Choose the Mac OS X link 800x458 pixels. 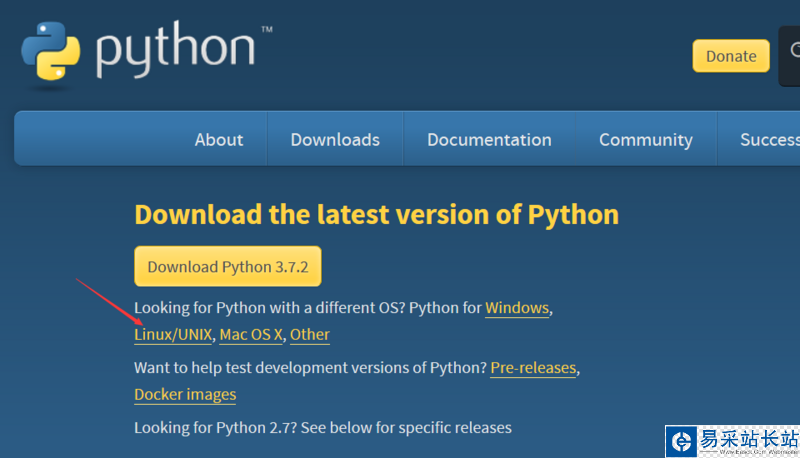[x=252, y=334]
